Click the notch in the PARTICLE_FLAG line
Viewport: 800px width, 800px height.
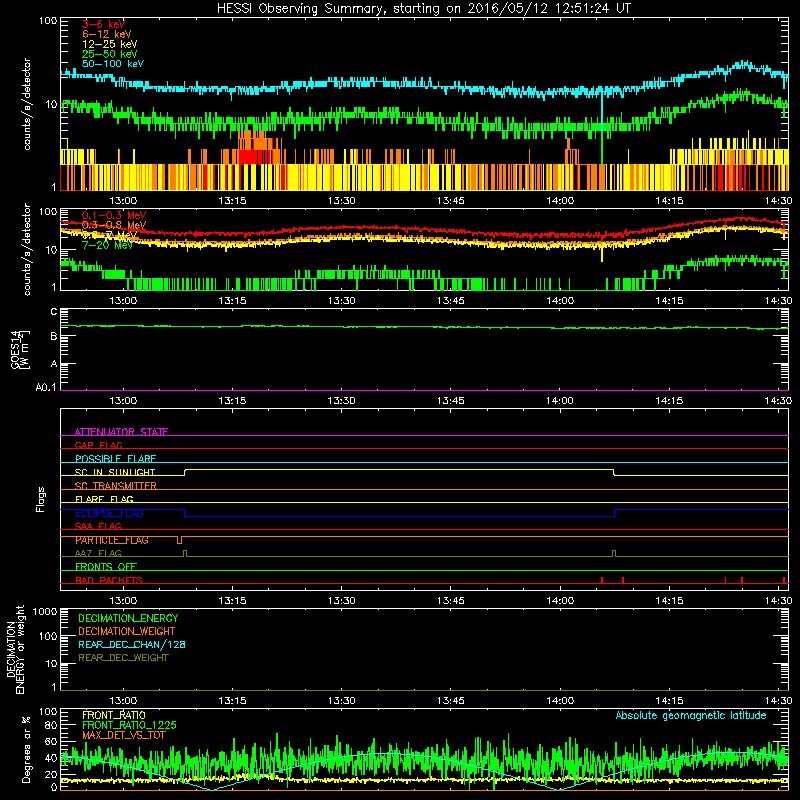(179, 540)
